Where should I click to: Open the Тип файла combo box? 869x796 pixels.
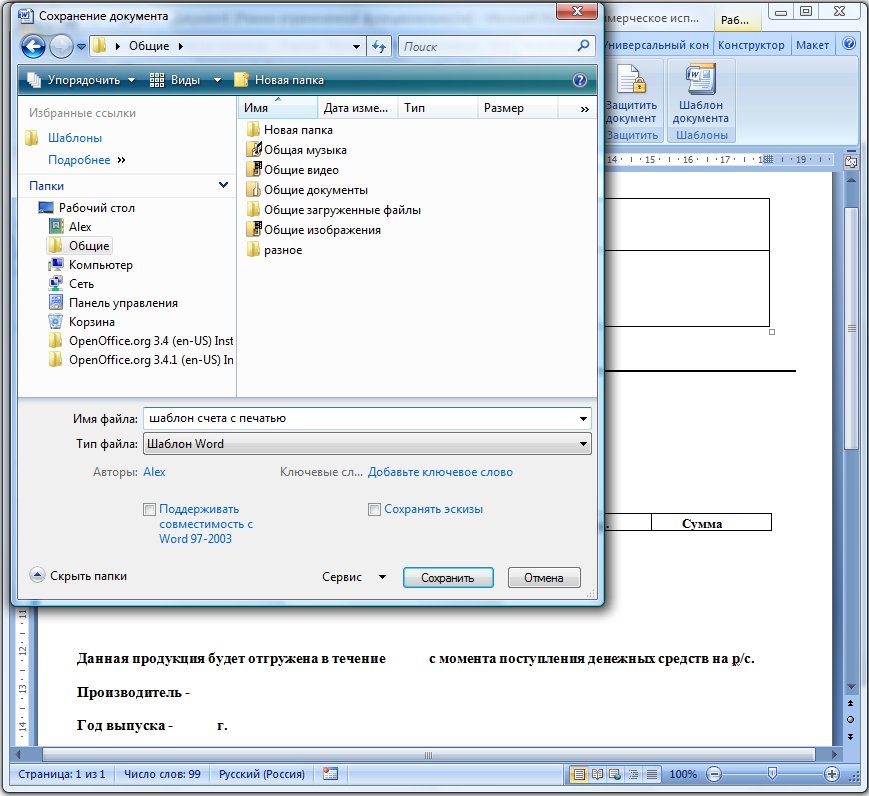(x=367, y=444)
